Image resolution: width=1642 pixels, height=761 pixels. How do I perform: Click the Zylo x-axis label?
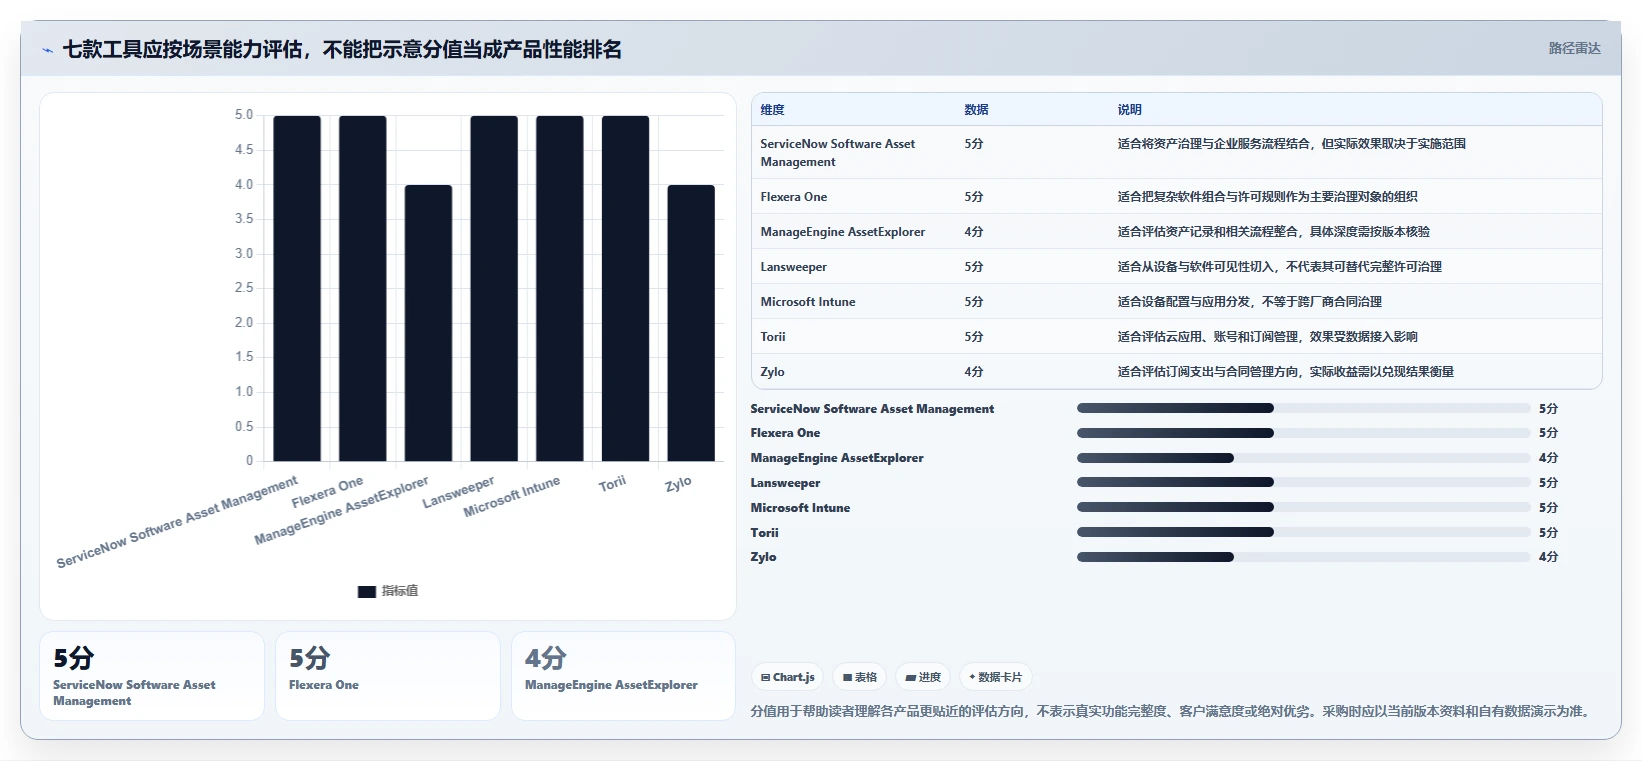click(678, 484)
